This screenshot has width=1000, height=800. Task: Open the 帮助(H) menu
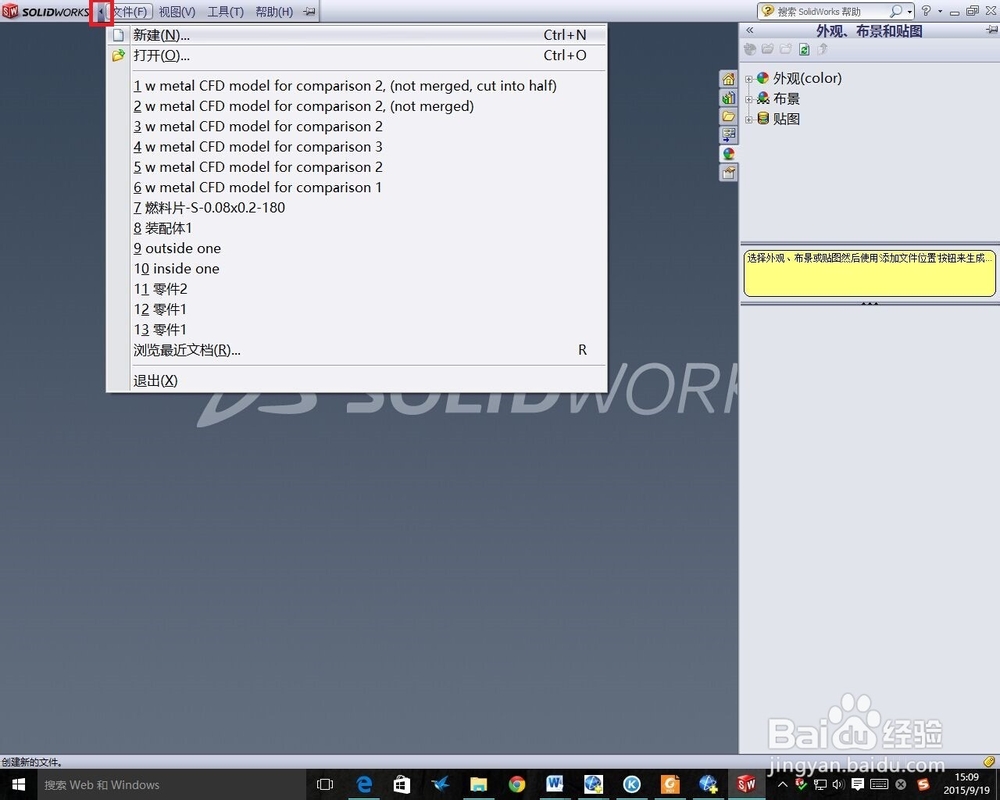tap(274, 11)
